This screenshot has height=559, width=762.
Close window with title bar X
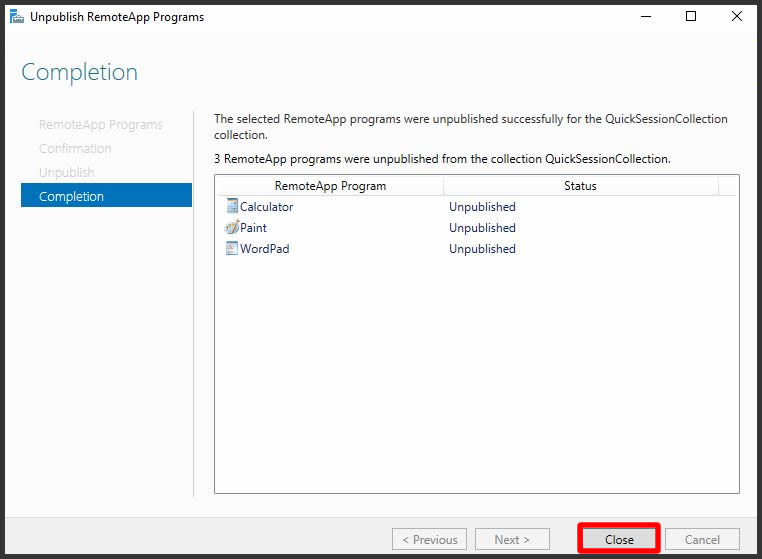(x=737, y=17)
